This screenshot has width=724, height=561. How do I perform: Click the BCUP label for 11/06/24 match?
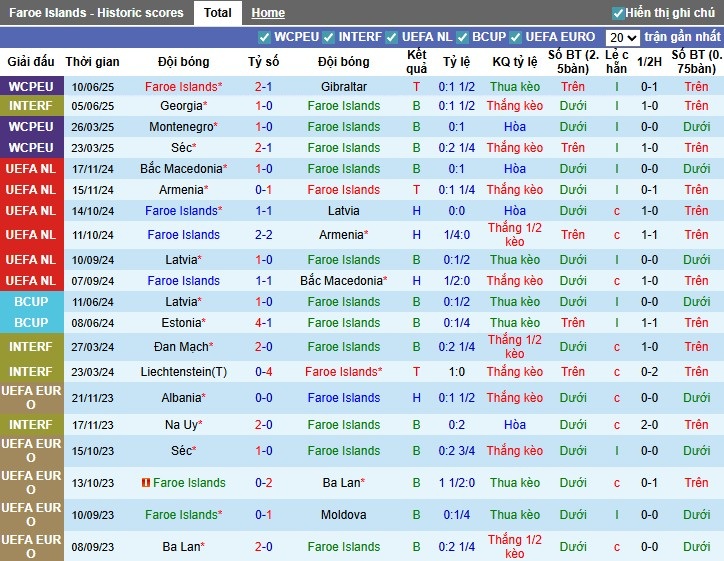pos(31,302)
